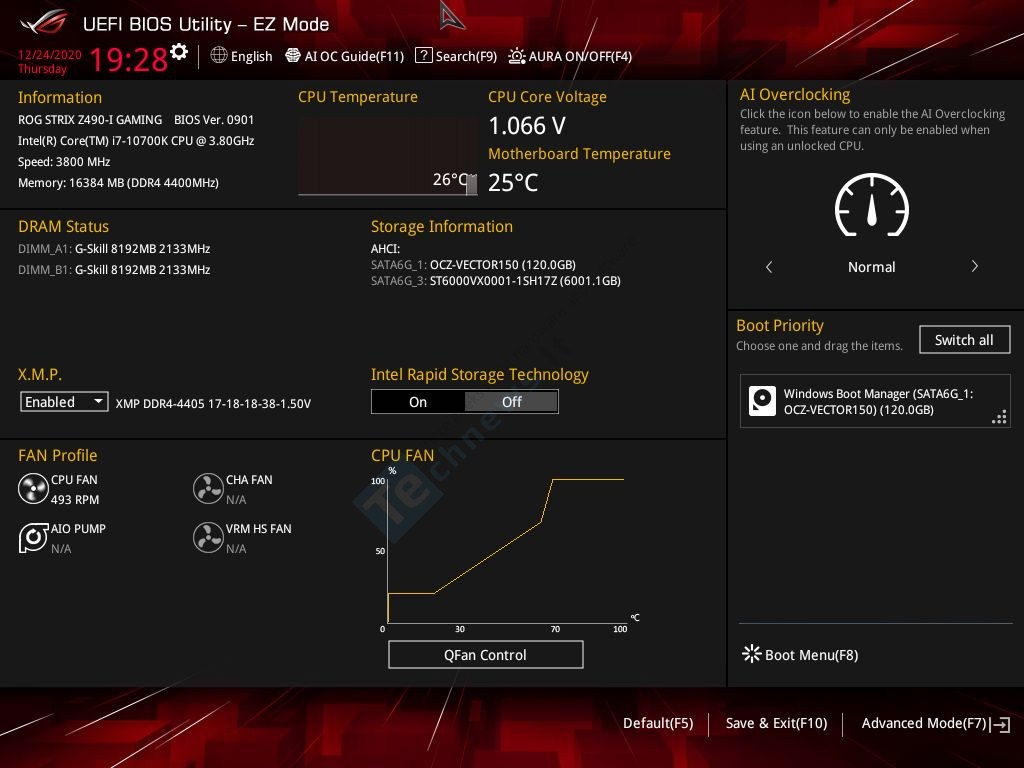The height and width of the screenshot is (768, 1024).
Task: Click the Windows Boot Manager disk icon
Action: click(762, 401)
